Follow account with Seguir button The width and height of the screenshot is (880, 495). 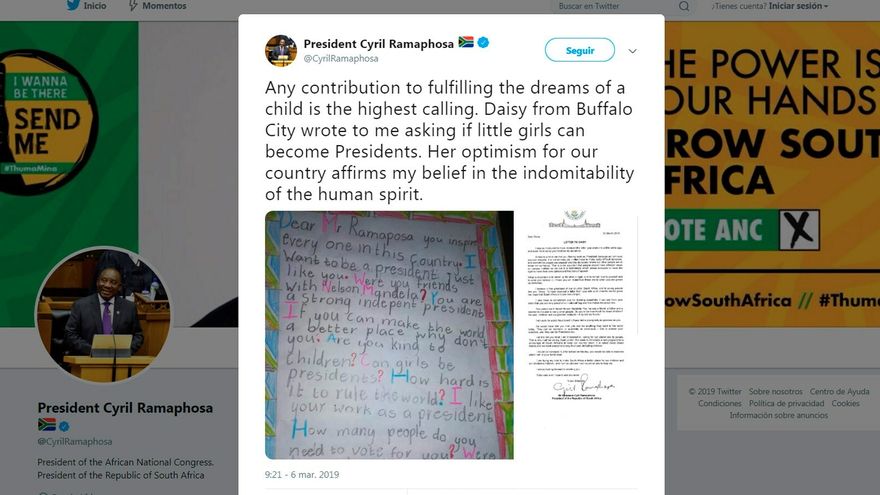point(580,51)
